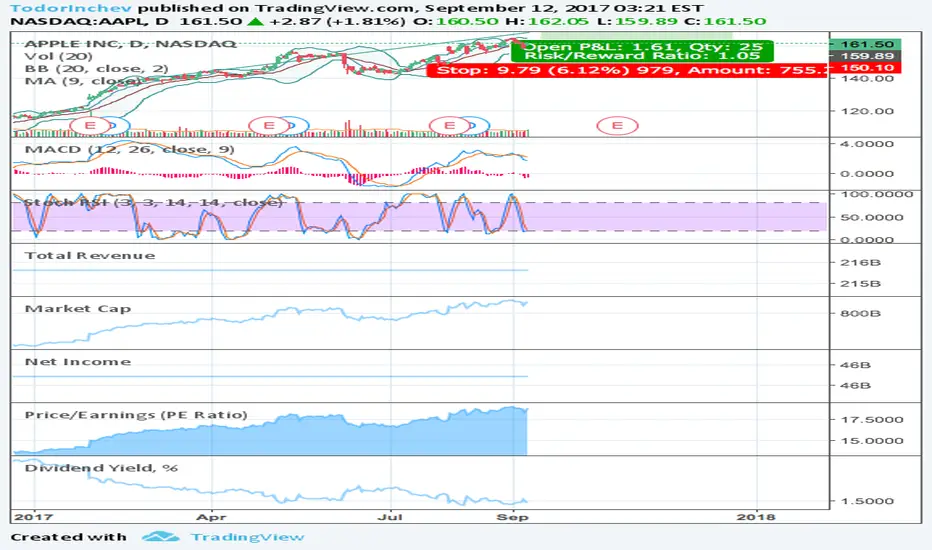Click the '+2.87 (+1.81%)' change value
The height and width of the screenshot is (550, 932).
point(337,21)
